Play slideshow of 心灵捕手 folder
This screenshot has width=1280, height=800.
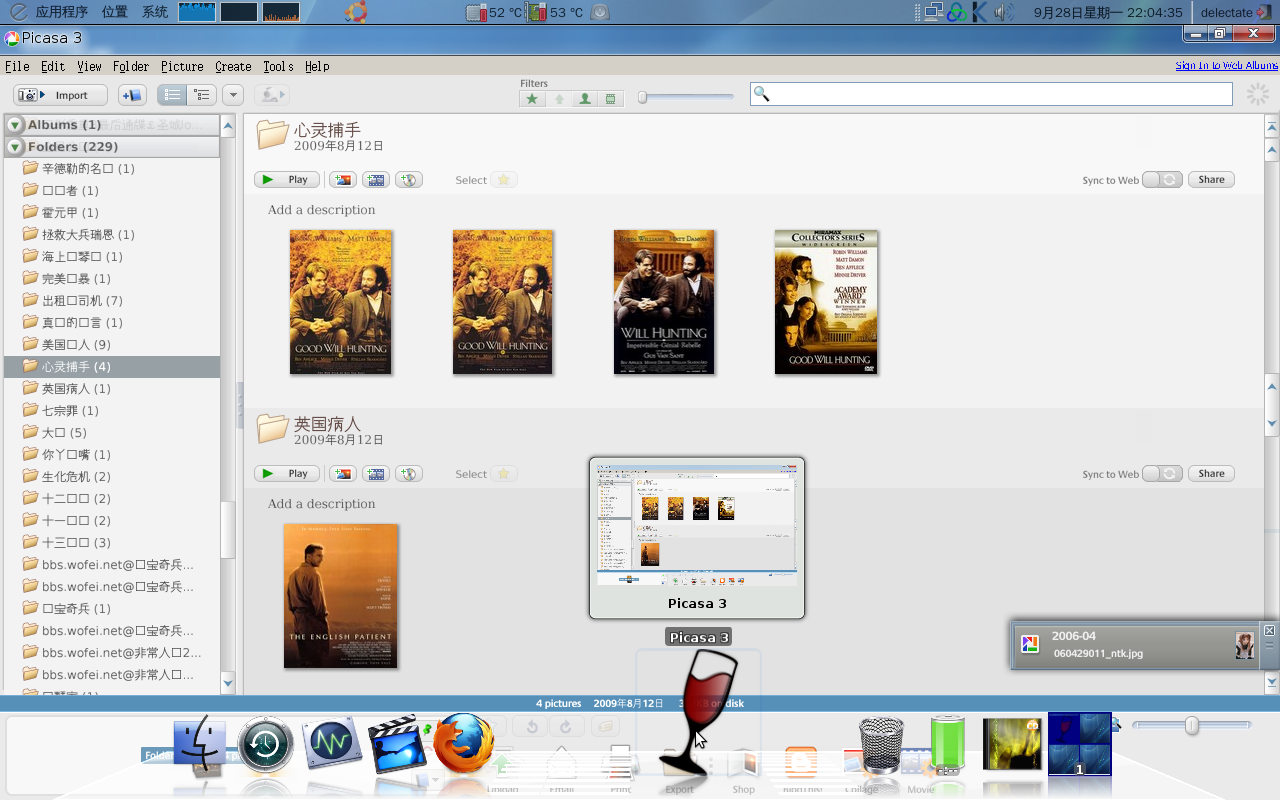pos(287,180)
